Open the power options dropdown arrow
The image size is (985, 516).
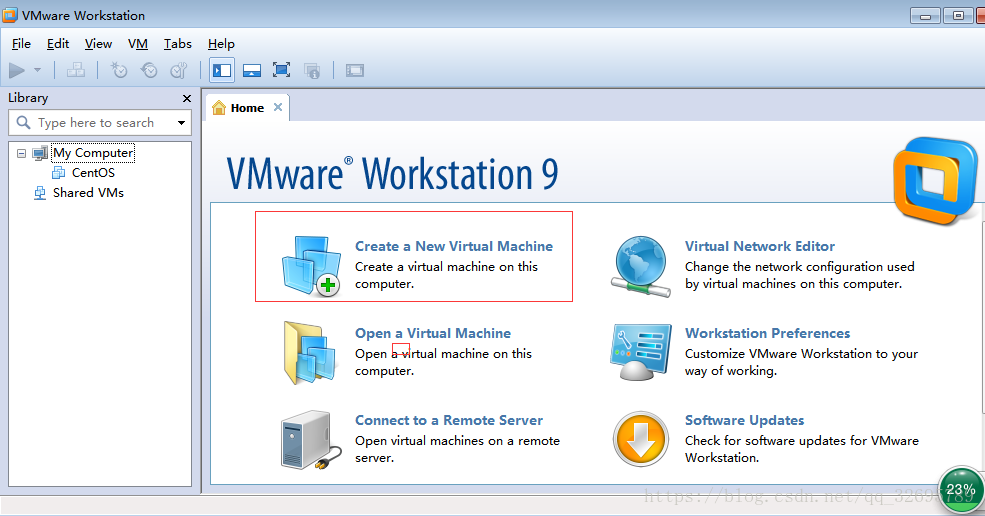click(38, 70)
